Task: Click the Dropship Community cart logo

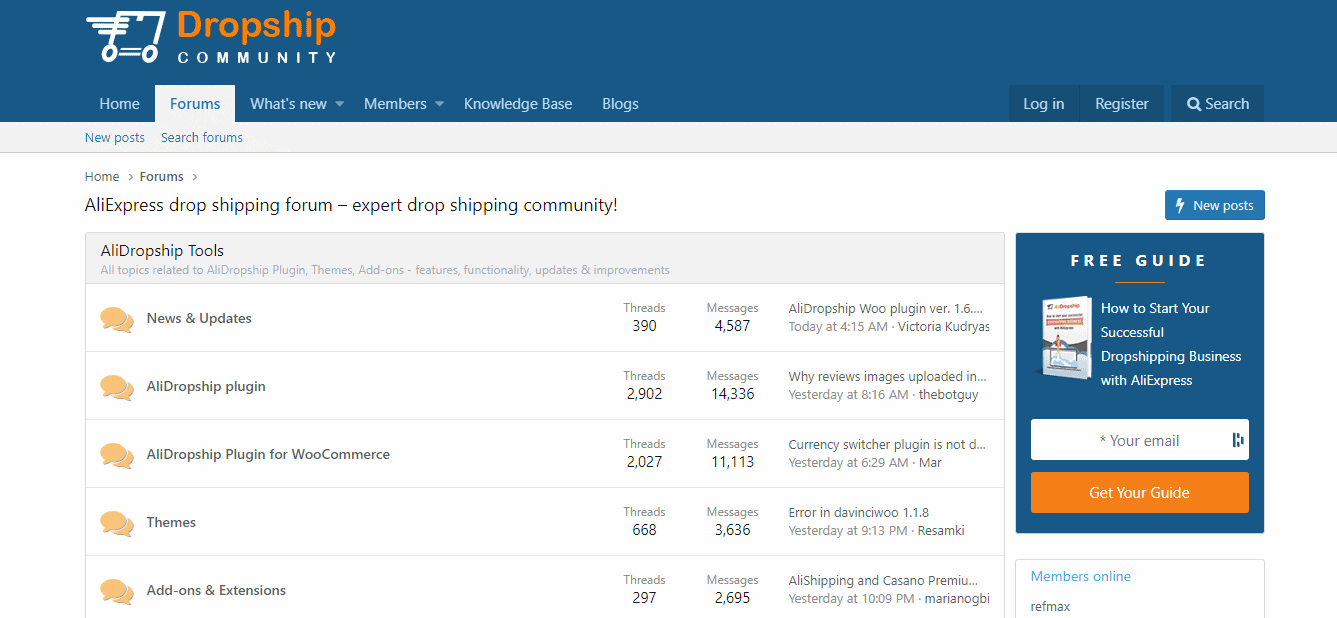Action: point(212,37)
